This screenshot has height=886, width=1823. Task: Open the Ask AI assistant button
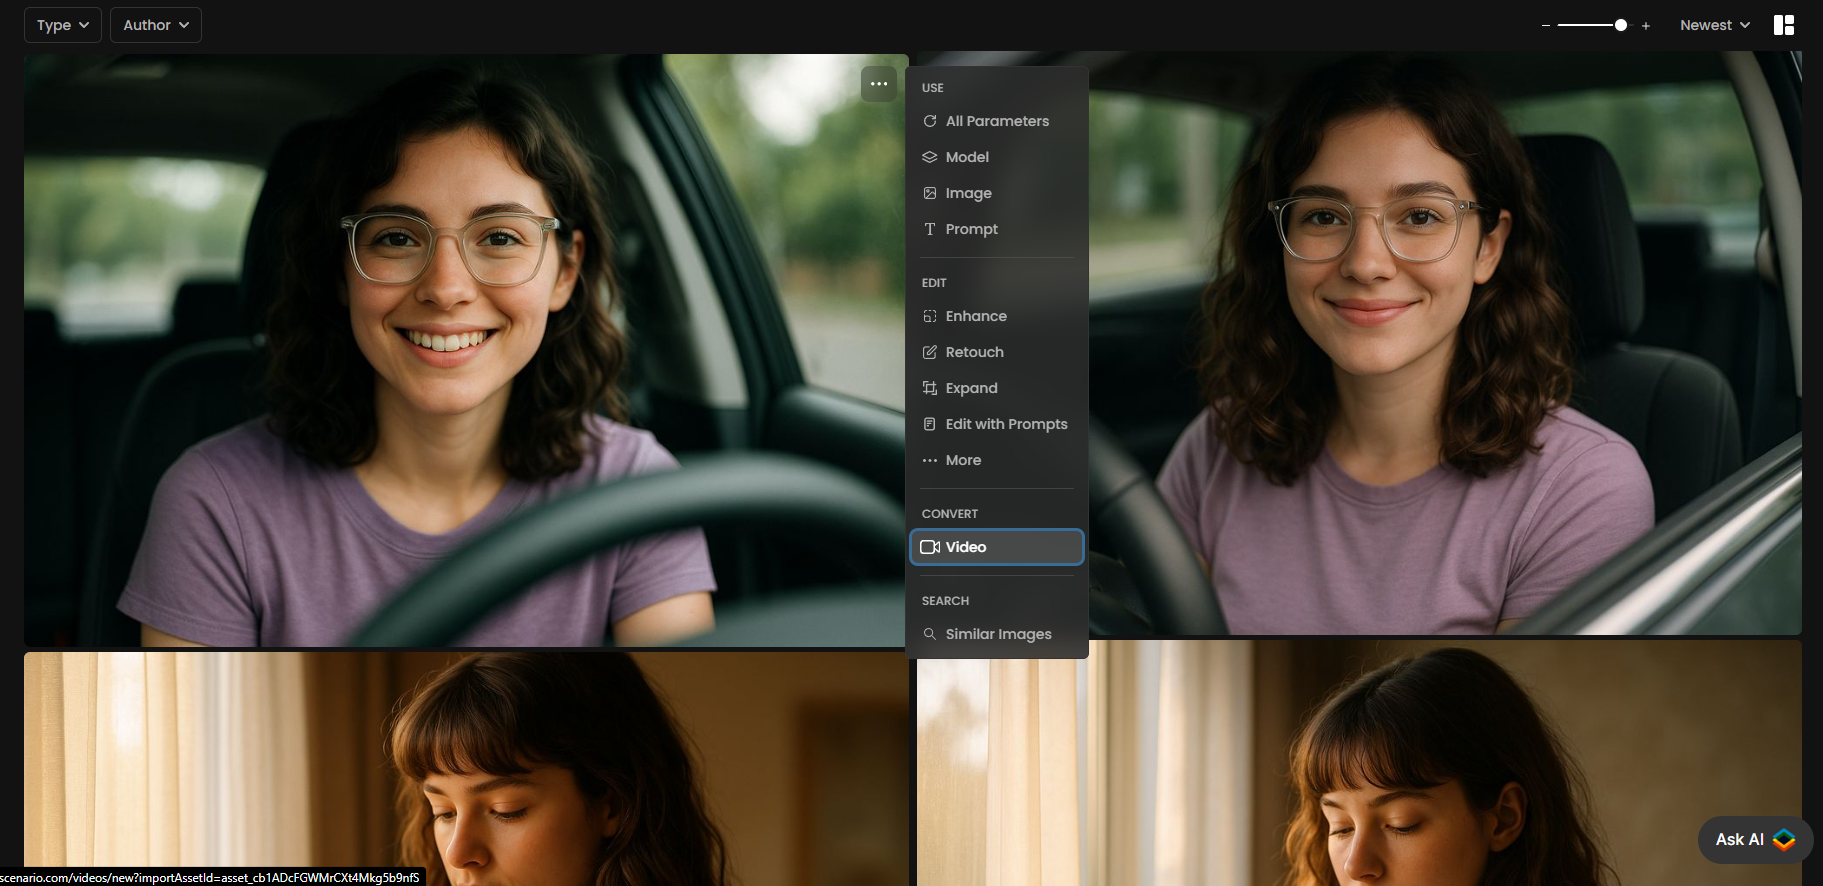(x=1755, y=840)
